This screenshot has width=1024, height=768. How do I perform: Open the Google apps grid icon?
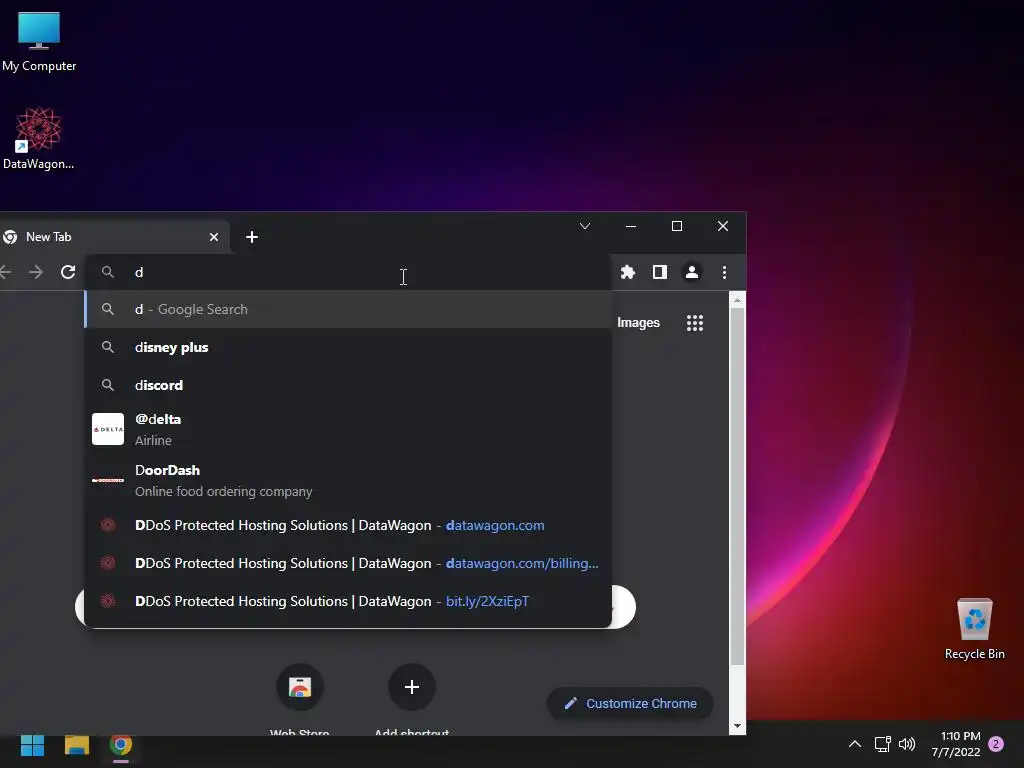[695, 323]
